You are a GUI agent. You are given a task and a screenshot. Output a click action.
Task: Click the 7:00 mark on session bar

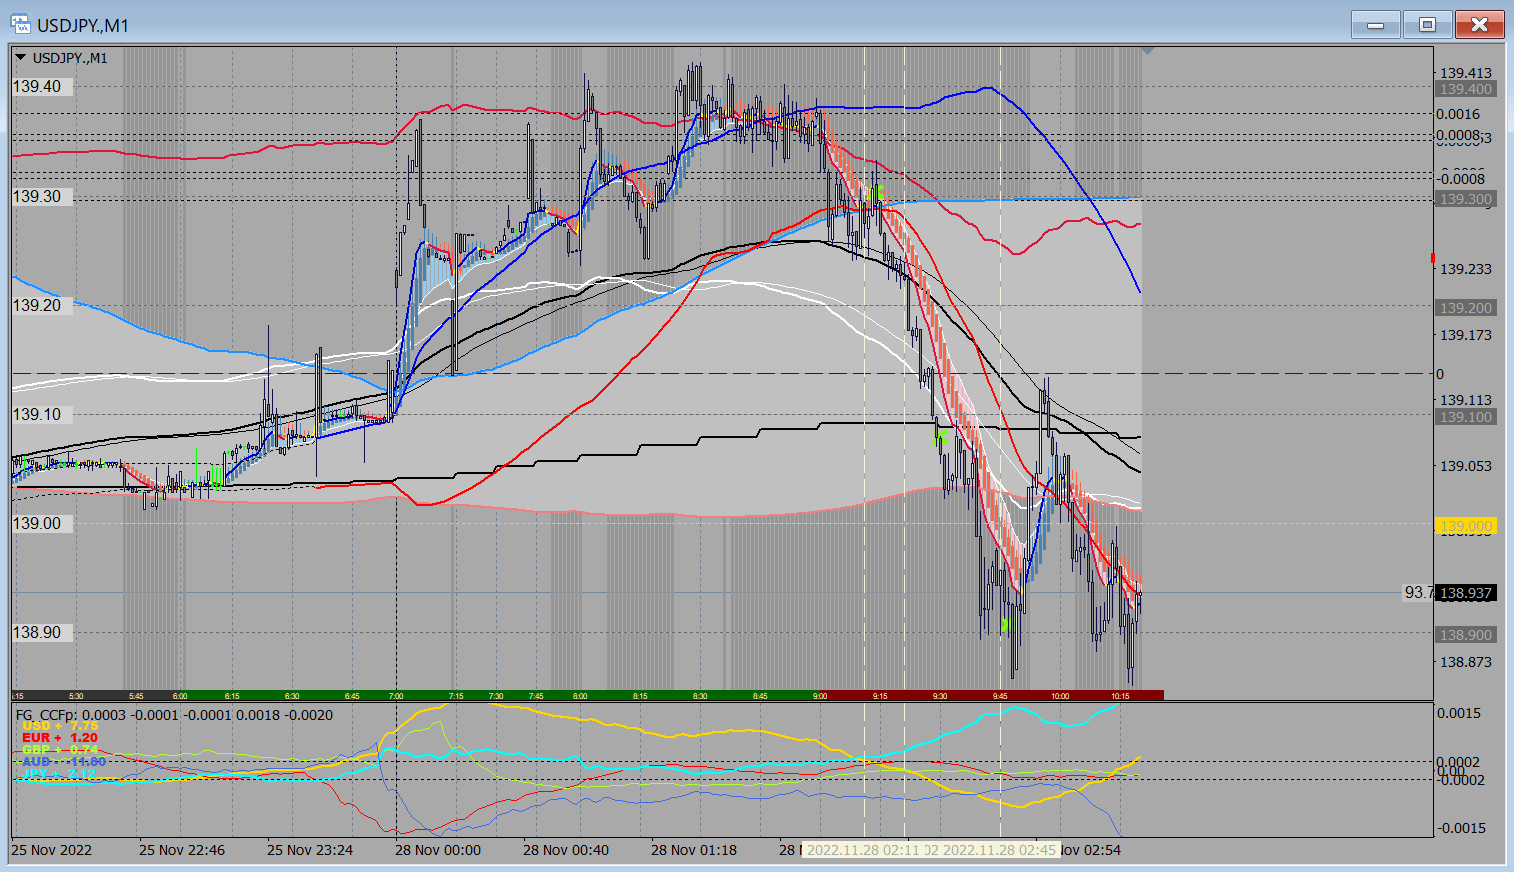pos(396,696)
